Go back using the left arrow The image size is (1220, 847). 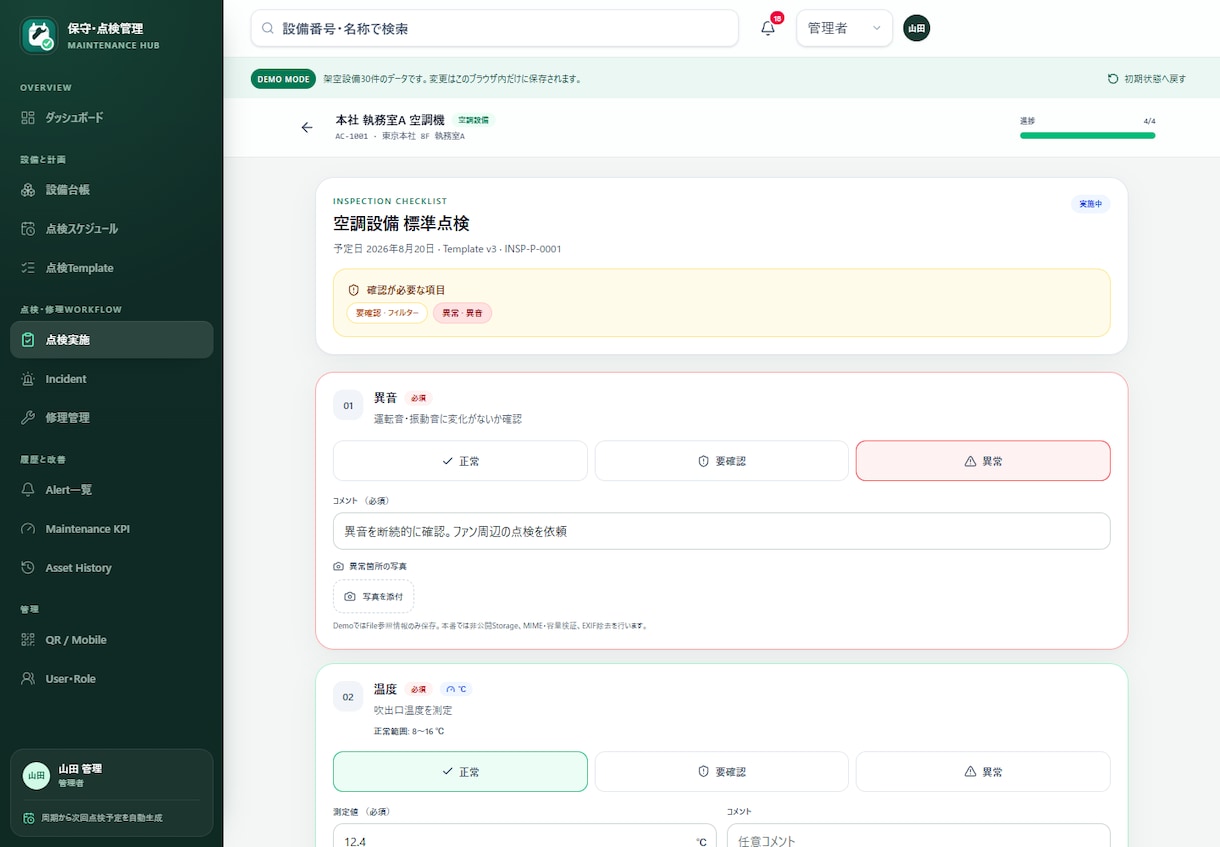pyautogui.click(x=307, y=128)
